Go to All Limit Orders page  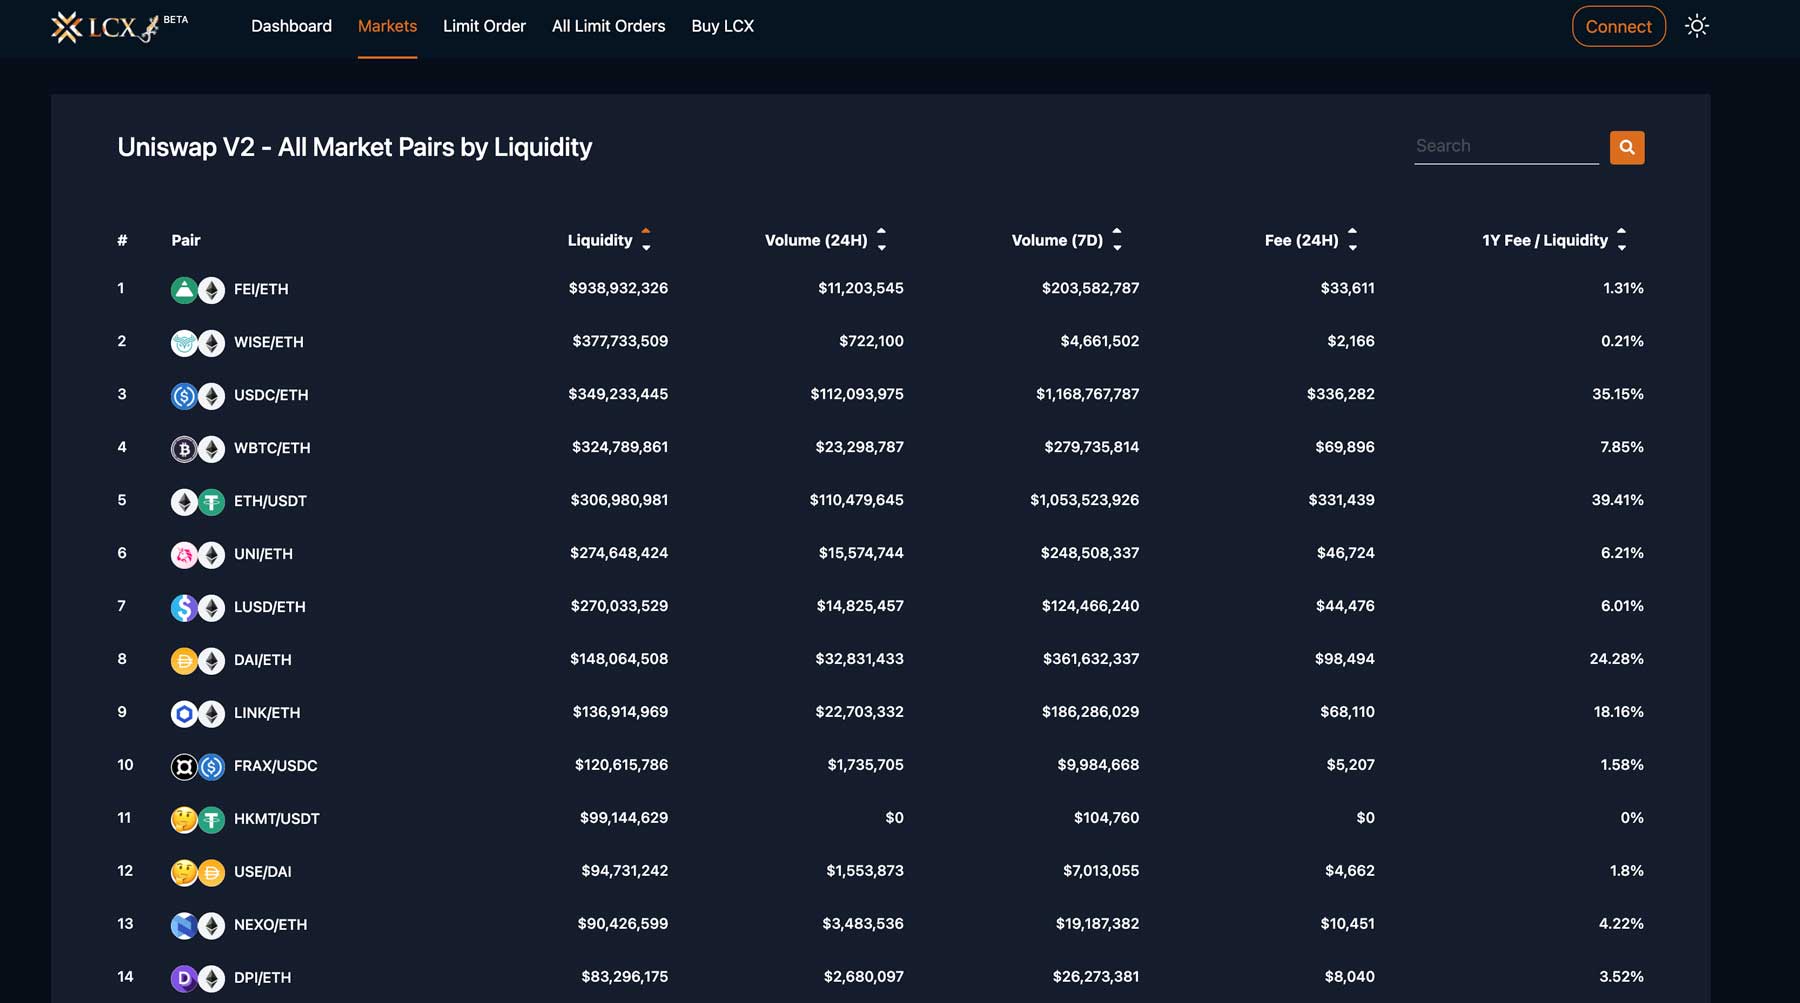coord(608,26)
